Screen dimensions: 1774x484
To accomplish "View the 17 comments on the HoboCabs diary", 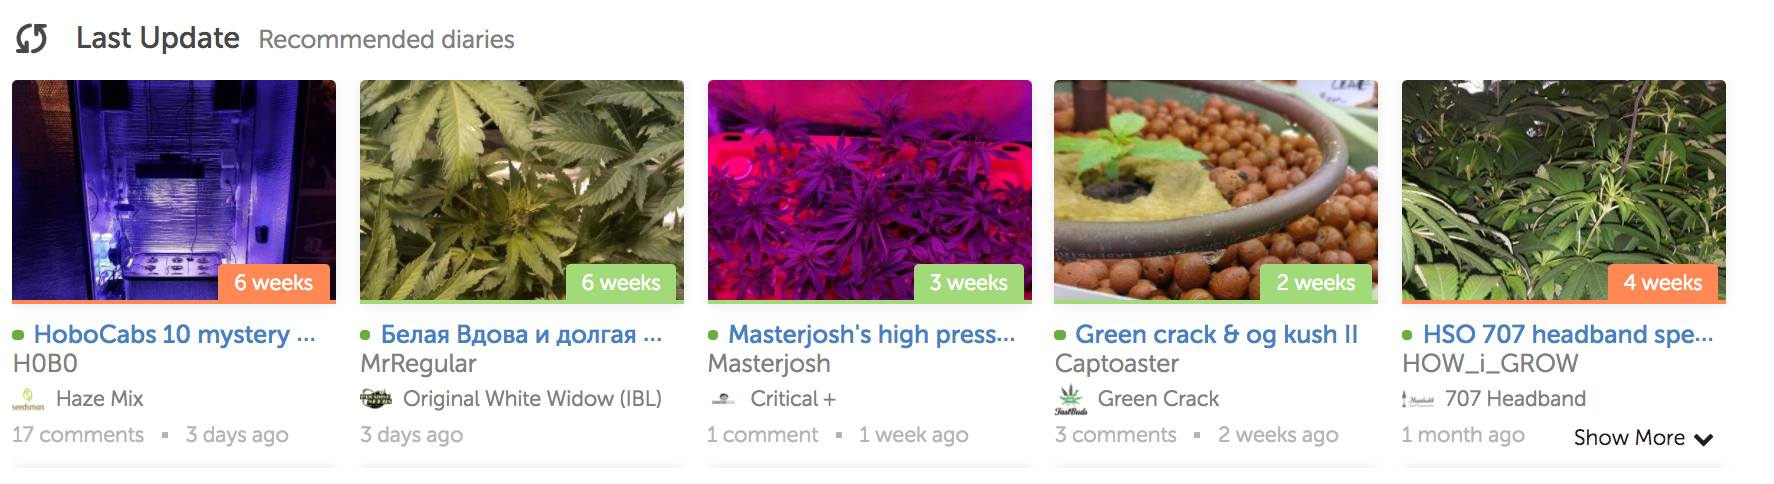I will [78, 435].
